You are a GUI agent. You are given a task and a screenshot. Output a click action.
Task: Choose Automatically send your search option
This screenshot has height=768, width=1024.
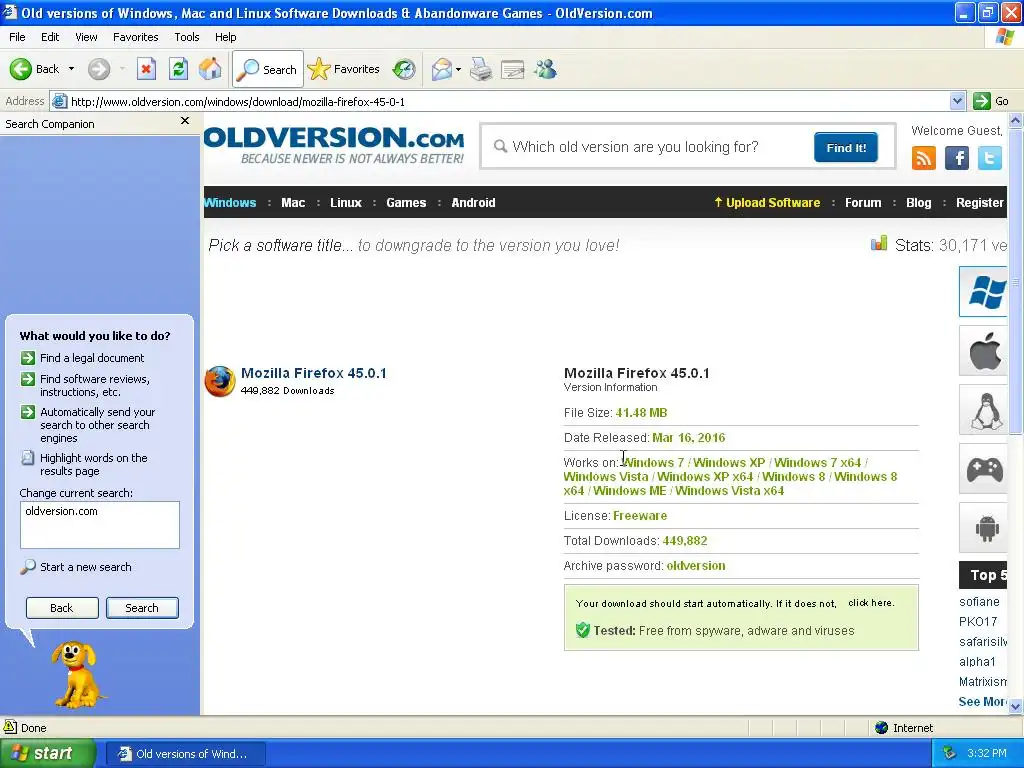[x=88, y=425]
